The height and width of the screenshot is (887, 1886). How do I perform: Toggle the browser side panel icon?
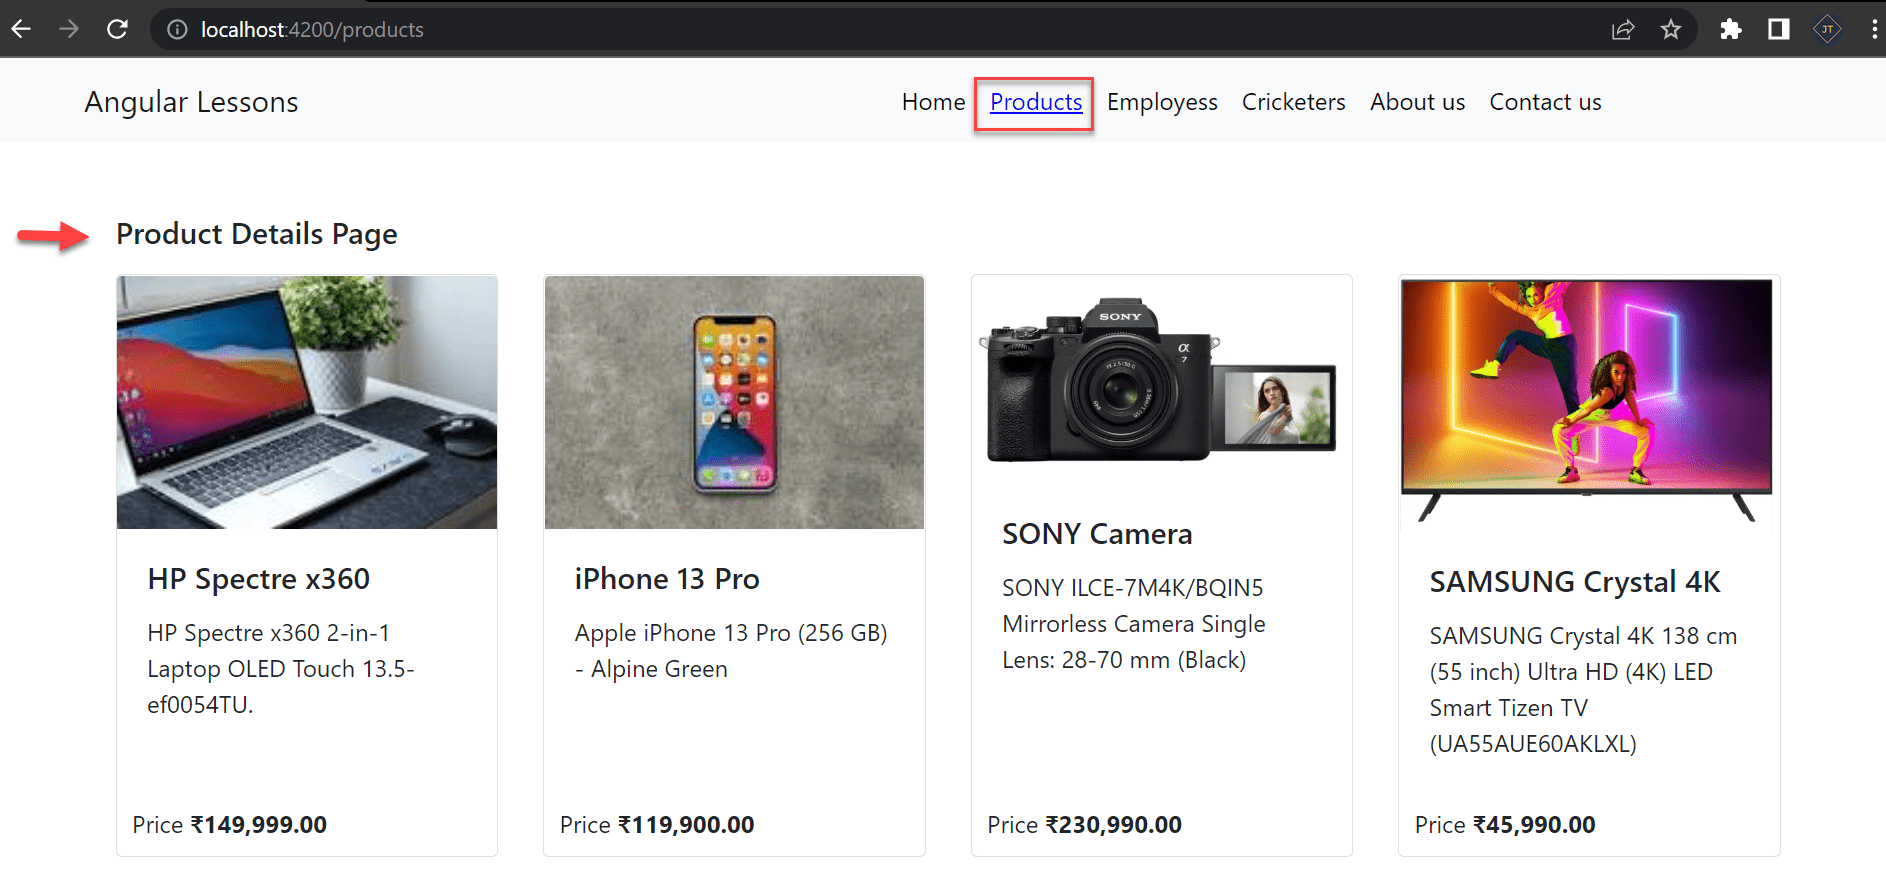click(x=1779, y=30)
